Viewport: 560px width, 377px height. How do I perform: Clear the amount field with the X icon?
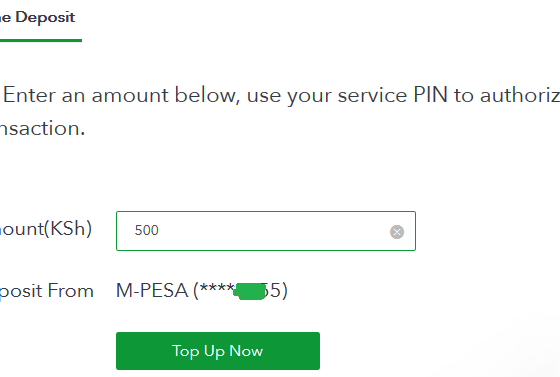pos(397,232)
